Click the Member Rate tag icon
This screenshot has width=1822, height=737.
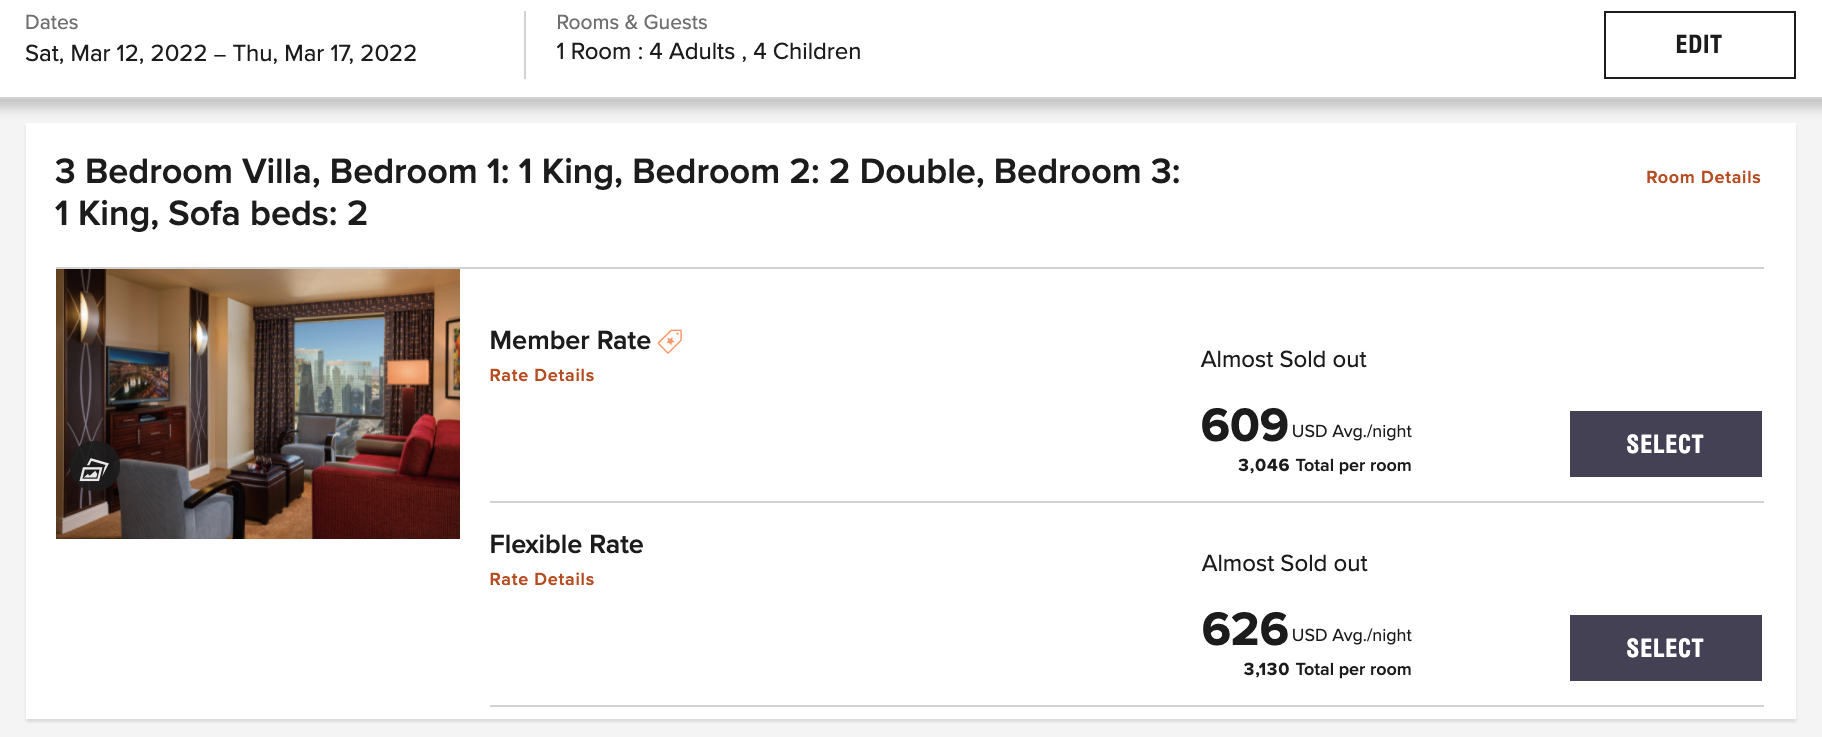(x=670, y=341)
